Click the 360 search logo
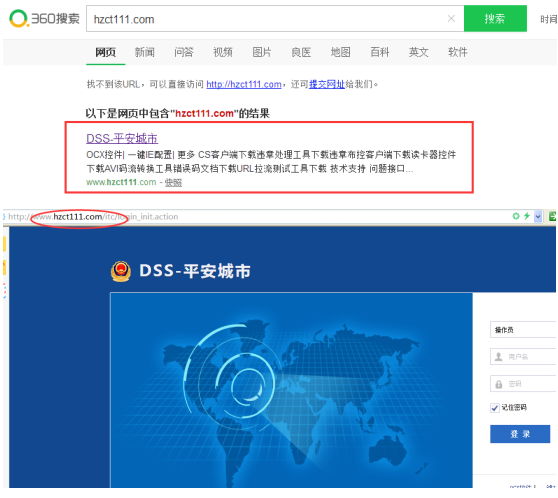This screenshot has width=558, height=498. [x=44, y=18]
